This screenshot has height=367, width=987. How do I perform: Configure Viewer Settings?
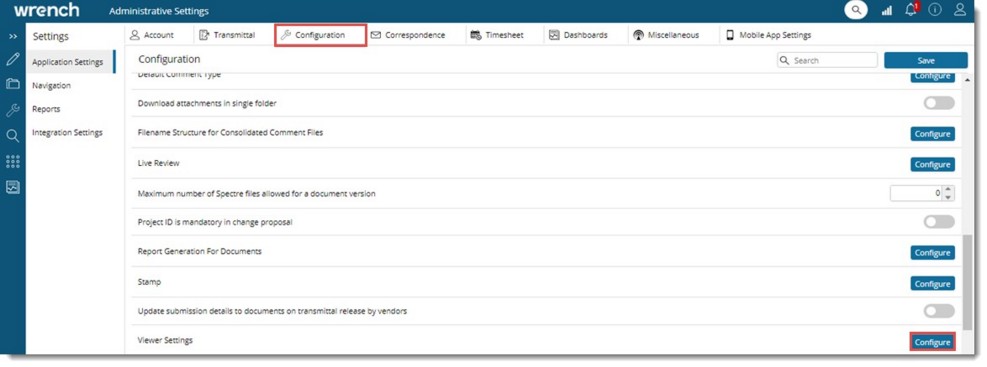pyautogui.click(x=932, y=342)
